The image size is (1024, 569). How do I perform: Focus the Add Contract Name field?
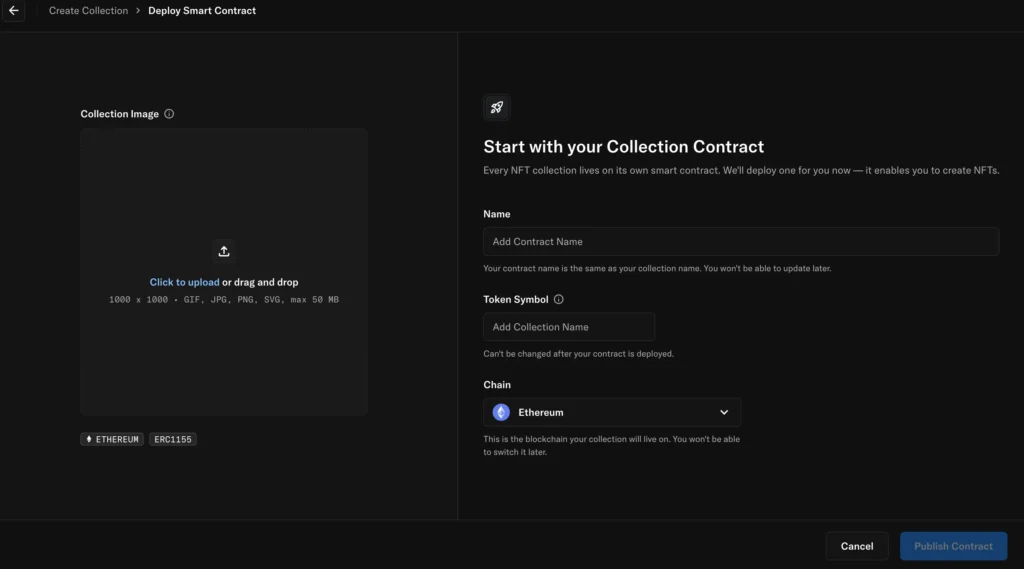point(740,241)
